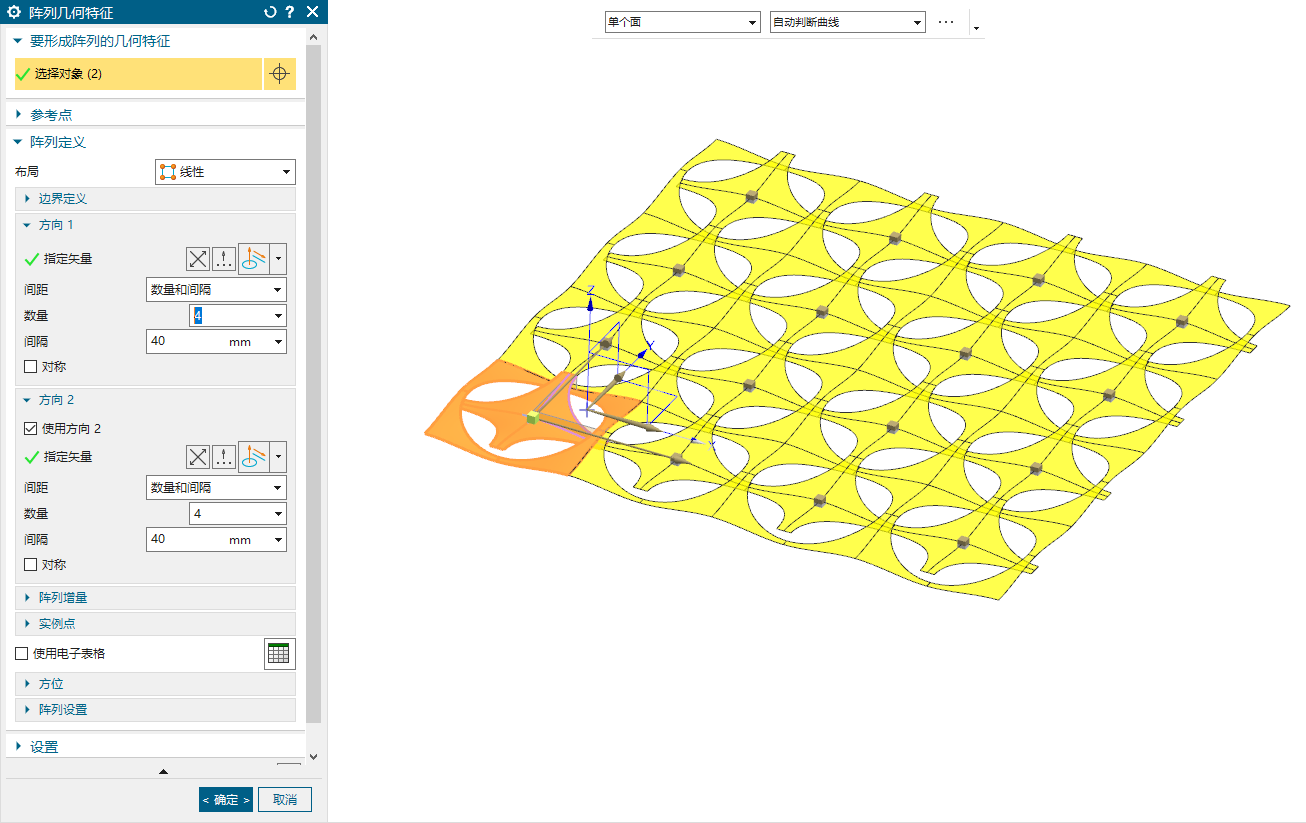
Task: Click the dialog scrollbar down arrow
Action: coord(313,758)
